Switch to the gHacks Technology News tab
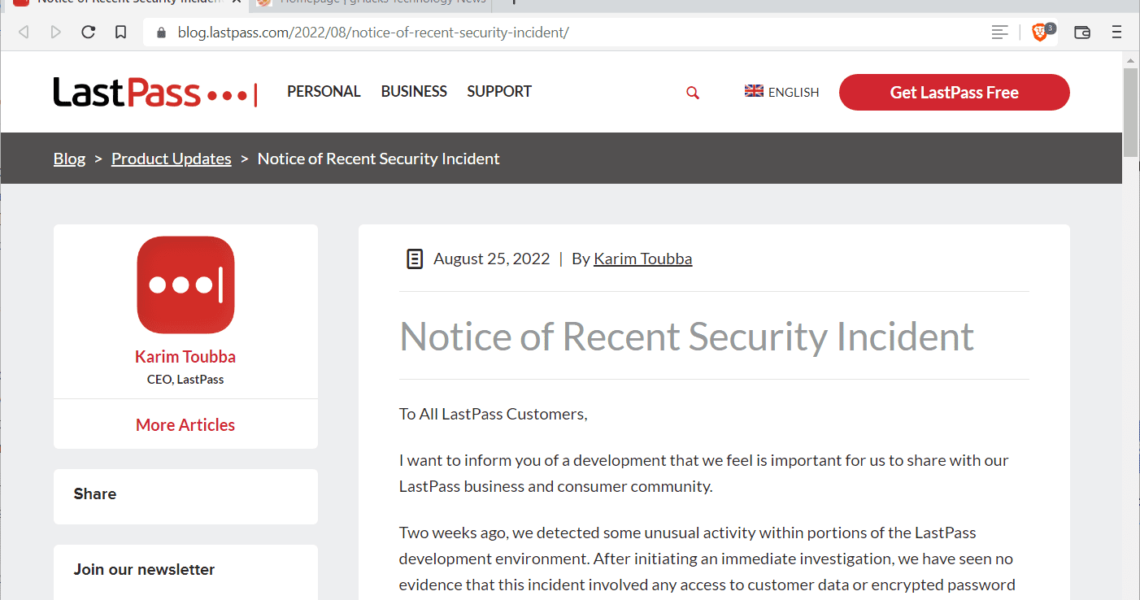This screenshot has height=600, width=1140. 370,3
